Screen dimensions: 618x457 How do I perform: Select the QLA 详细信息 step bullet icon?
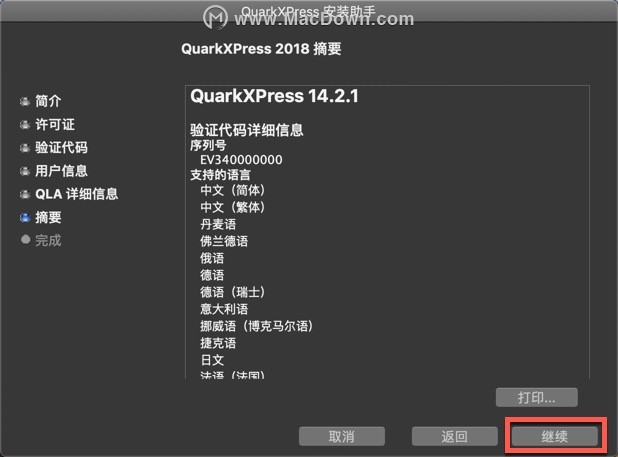[x=25, y=194]
